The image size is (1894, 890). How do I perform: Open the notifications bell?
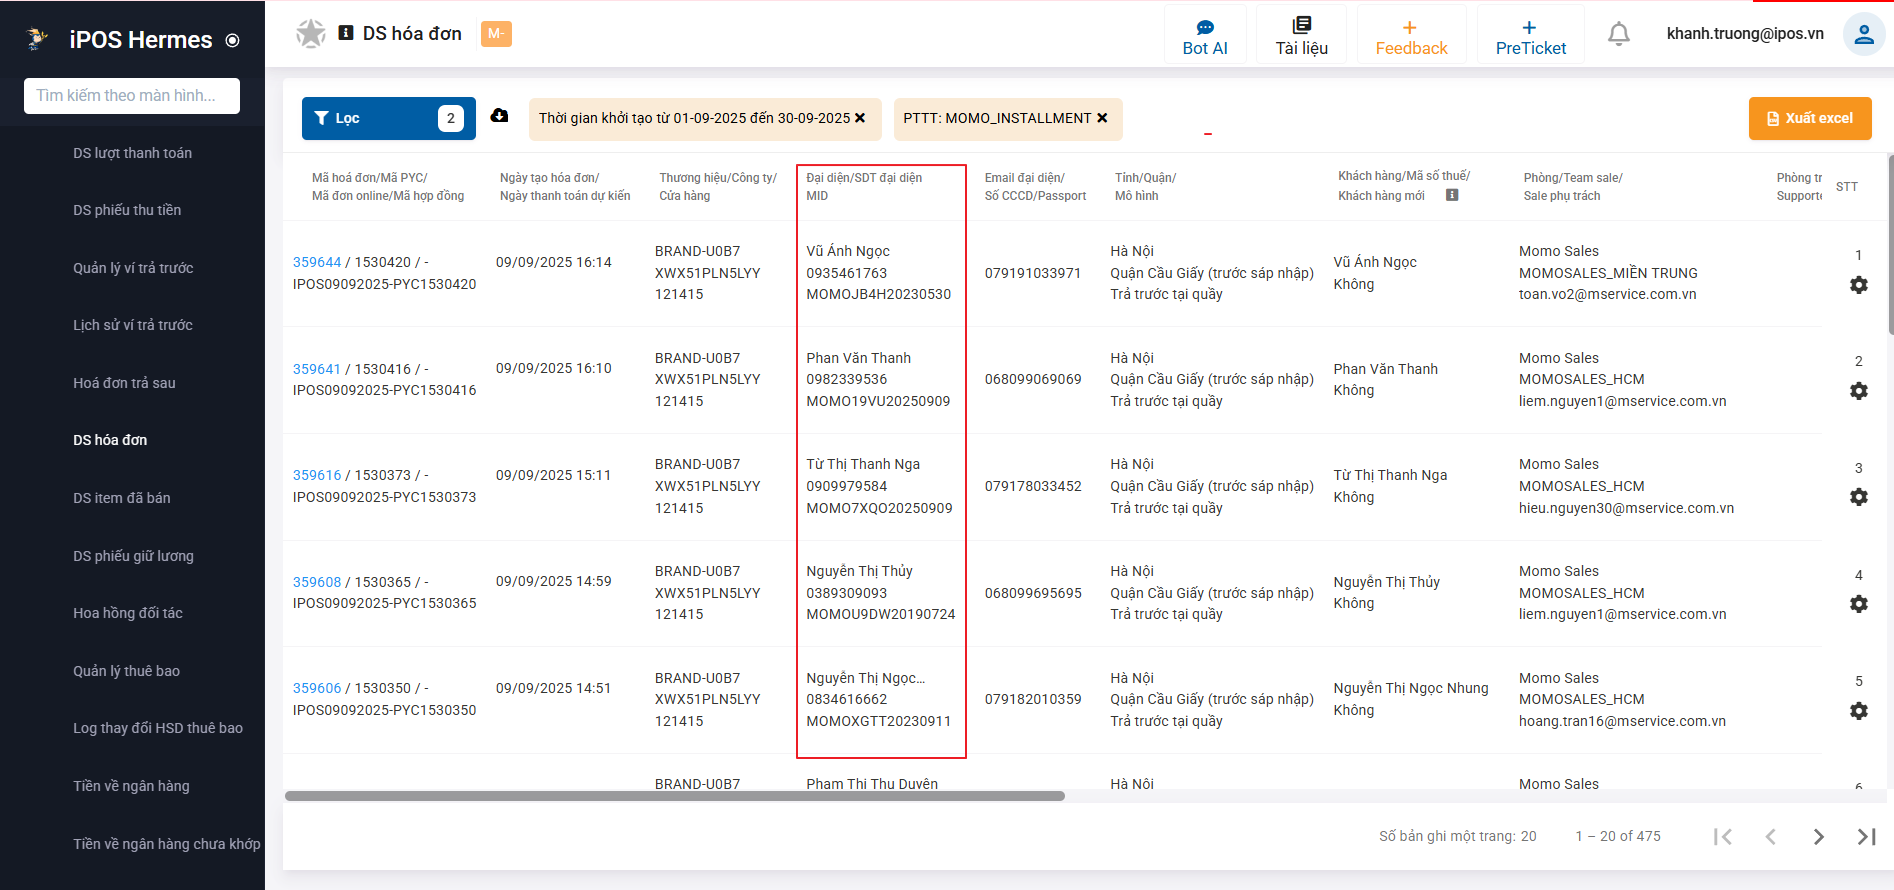tap(1619, 34)
